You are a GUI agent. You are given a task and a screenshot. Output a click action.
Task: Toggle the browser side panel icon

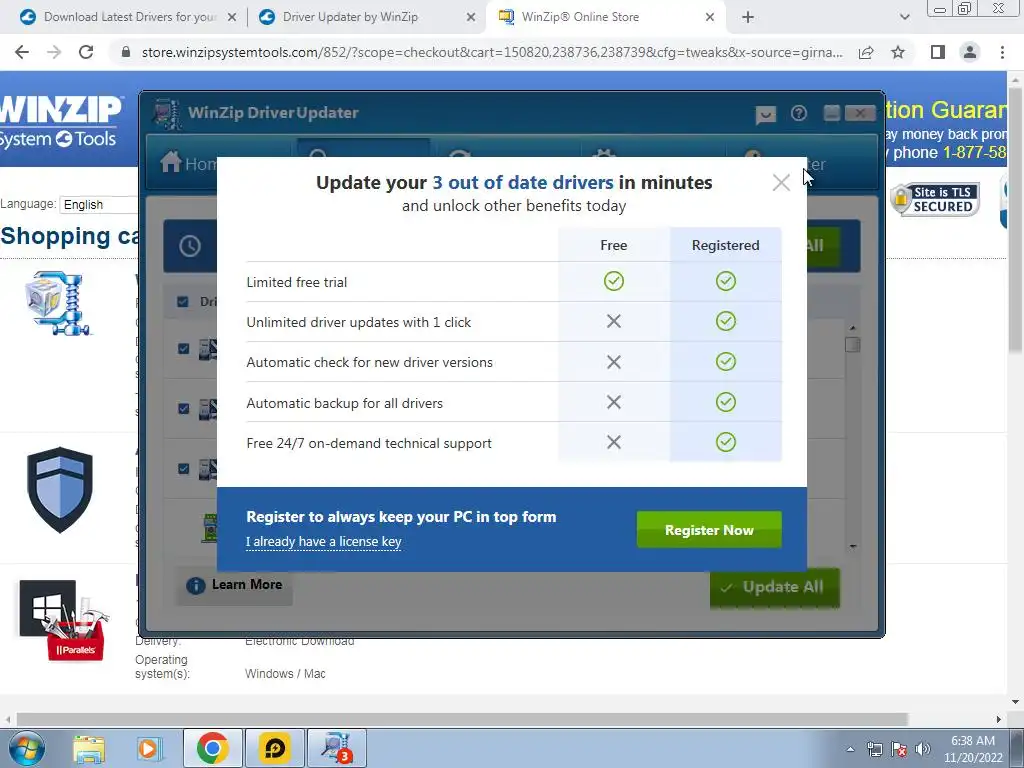click(938, 52)
